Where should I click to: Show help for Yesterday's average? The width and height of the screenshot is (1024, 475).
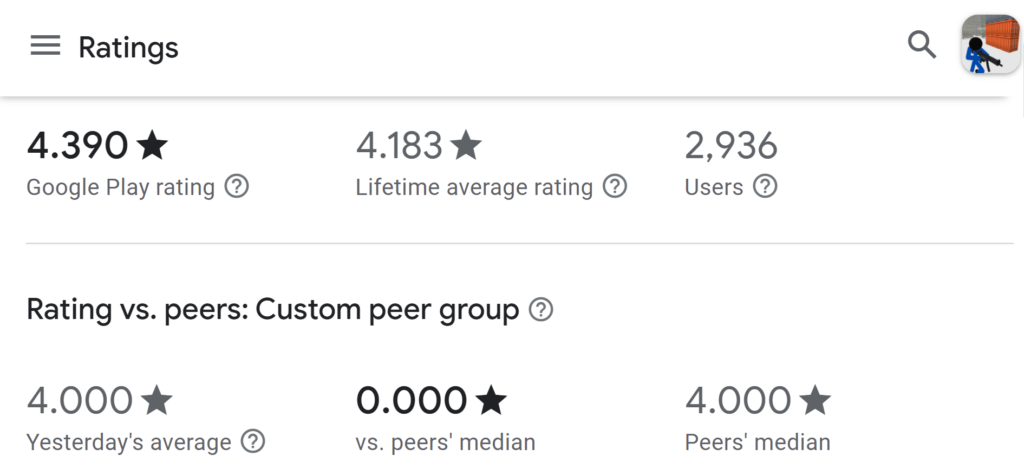(x=253, y=442)
